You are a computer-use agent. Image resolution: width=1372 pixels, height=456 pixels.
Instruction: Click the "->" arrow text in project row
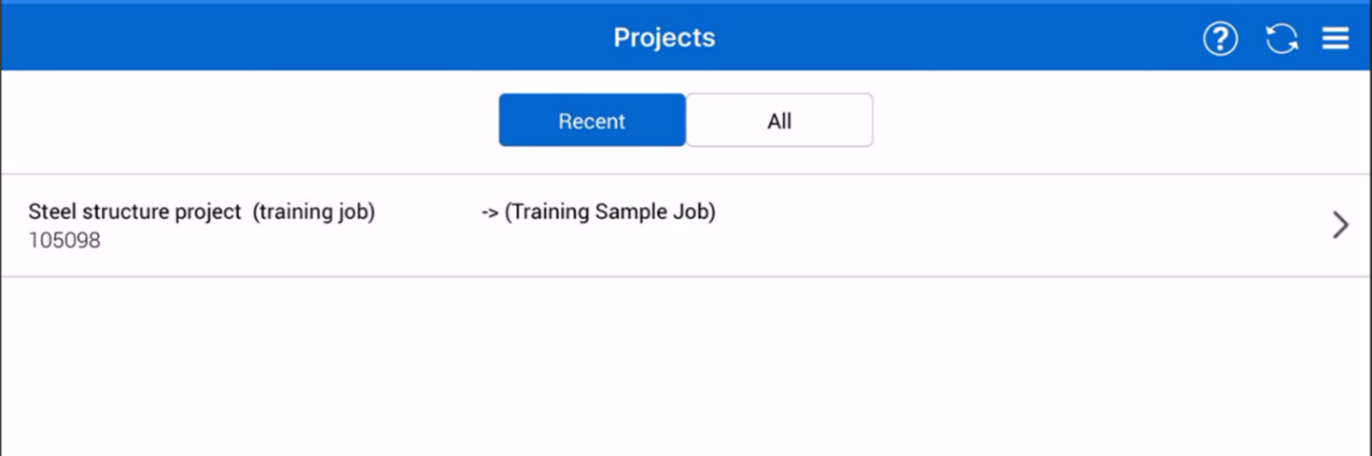tap(490, 212)
